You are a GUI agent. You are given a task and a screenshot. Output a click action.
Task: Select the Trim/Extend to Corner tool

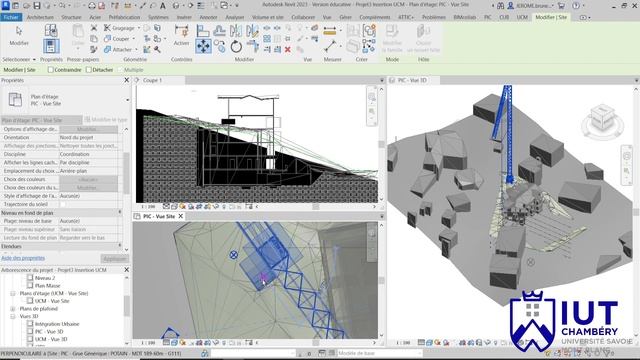[253, 46]
